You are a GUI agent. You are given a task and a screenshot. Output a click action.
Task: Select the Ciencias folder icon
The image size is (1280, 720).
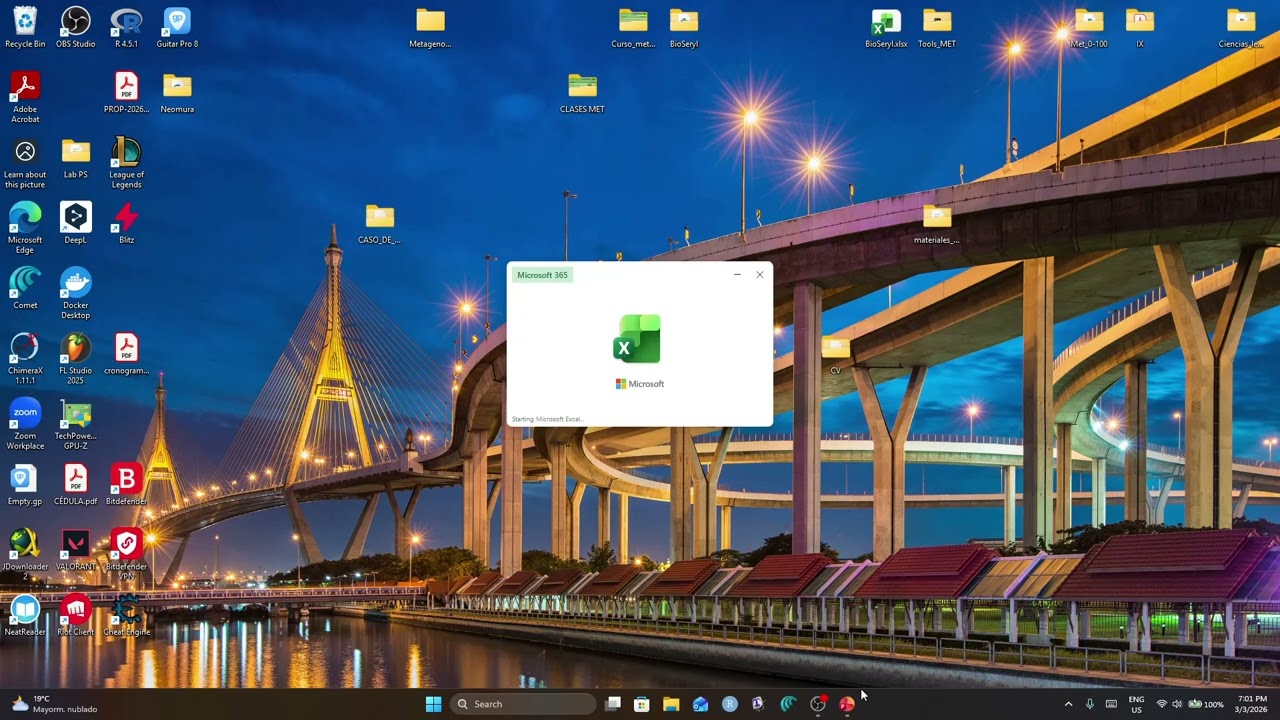tap(1241, 28)
